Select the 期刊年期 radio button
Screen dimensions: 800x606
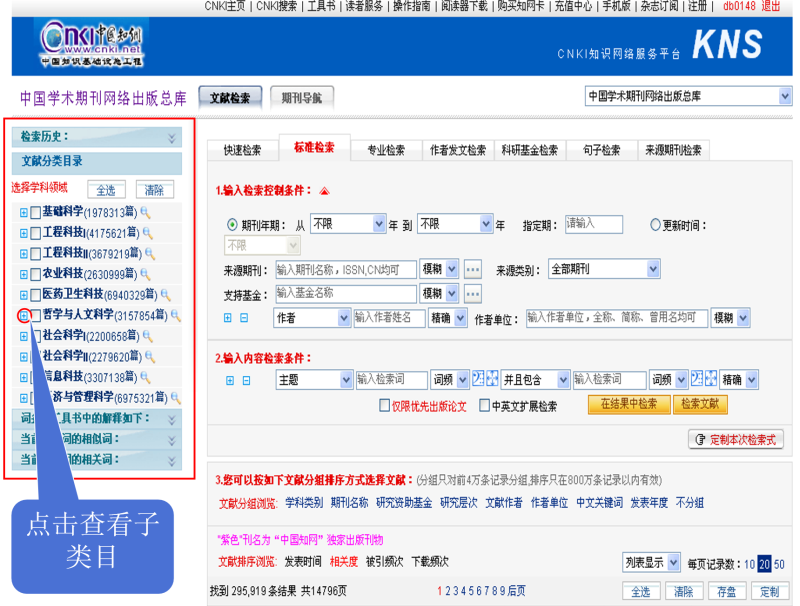pyautogui.click(x=232, y=224)
